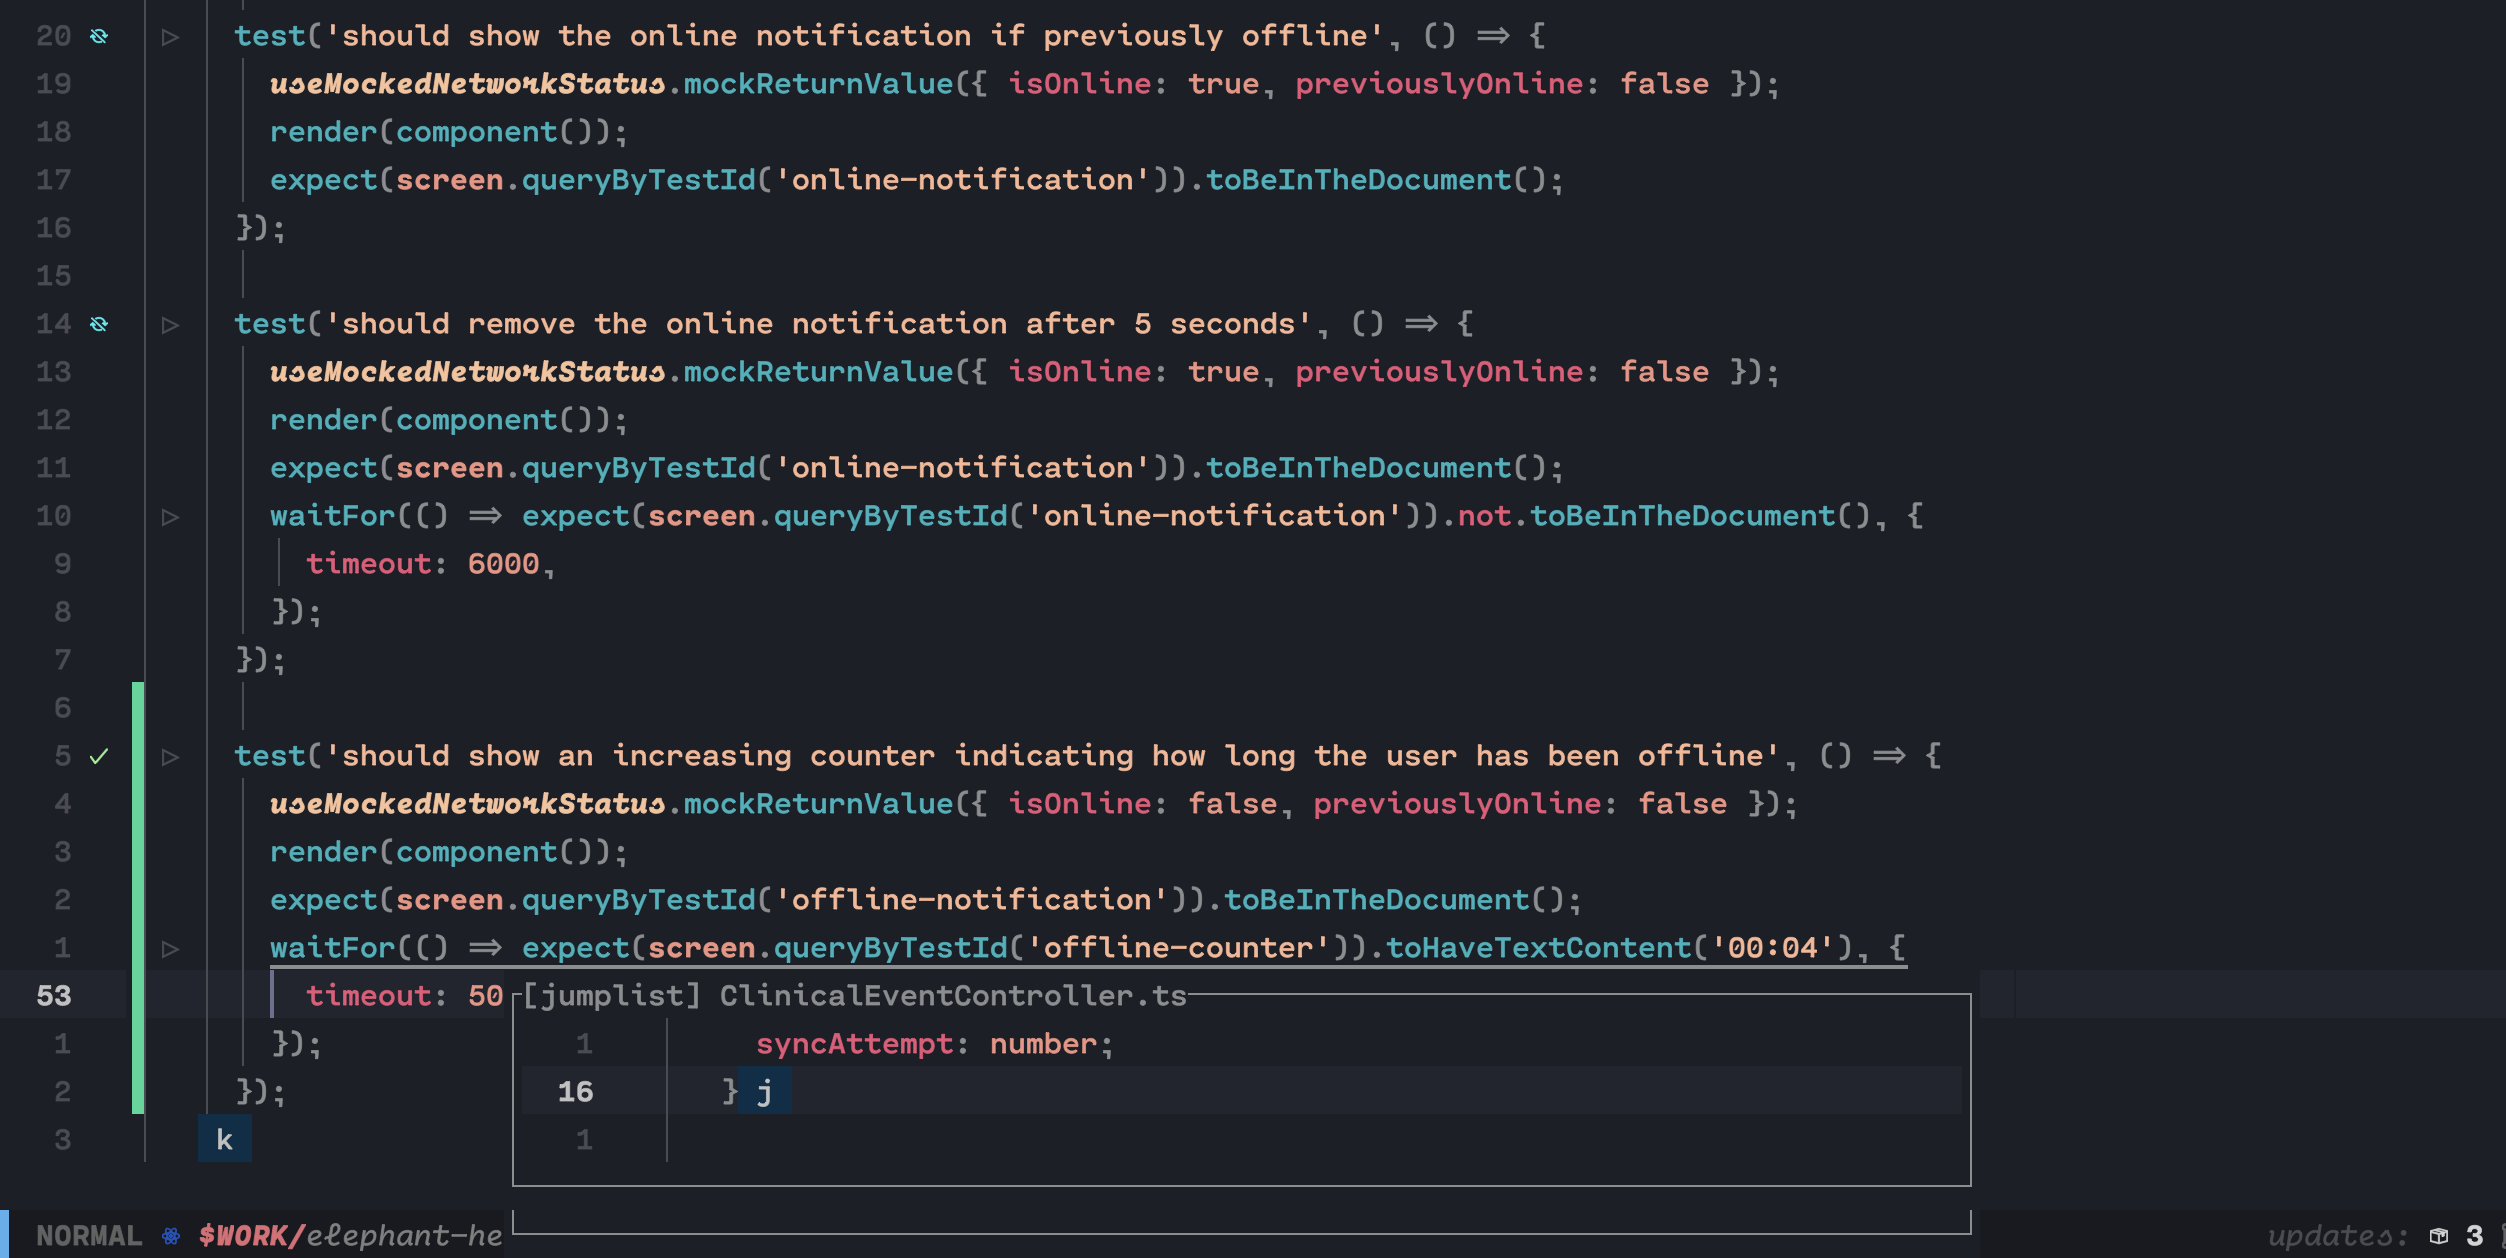Run the passing test on line 5
This screenshot has width=2506, height=1258.
click(170, 756)
